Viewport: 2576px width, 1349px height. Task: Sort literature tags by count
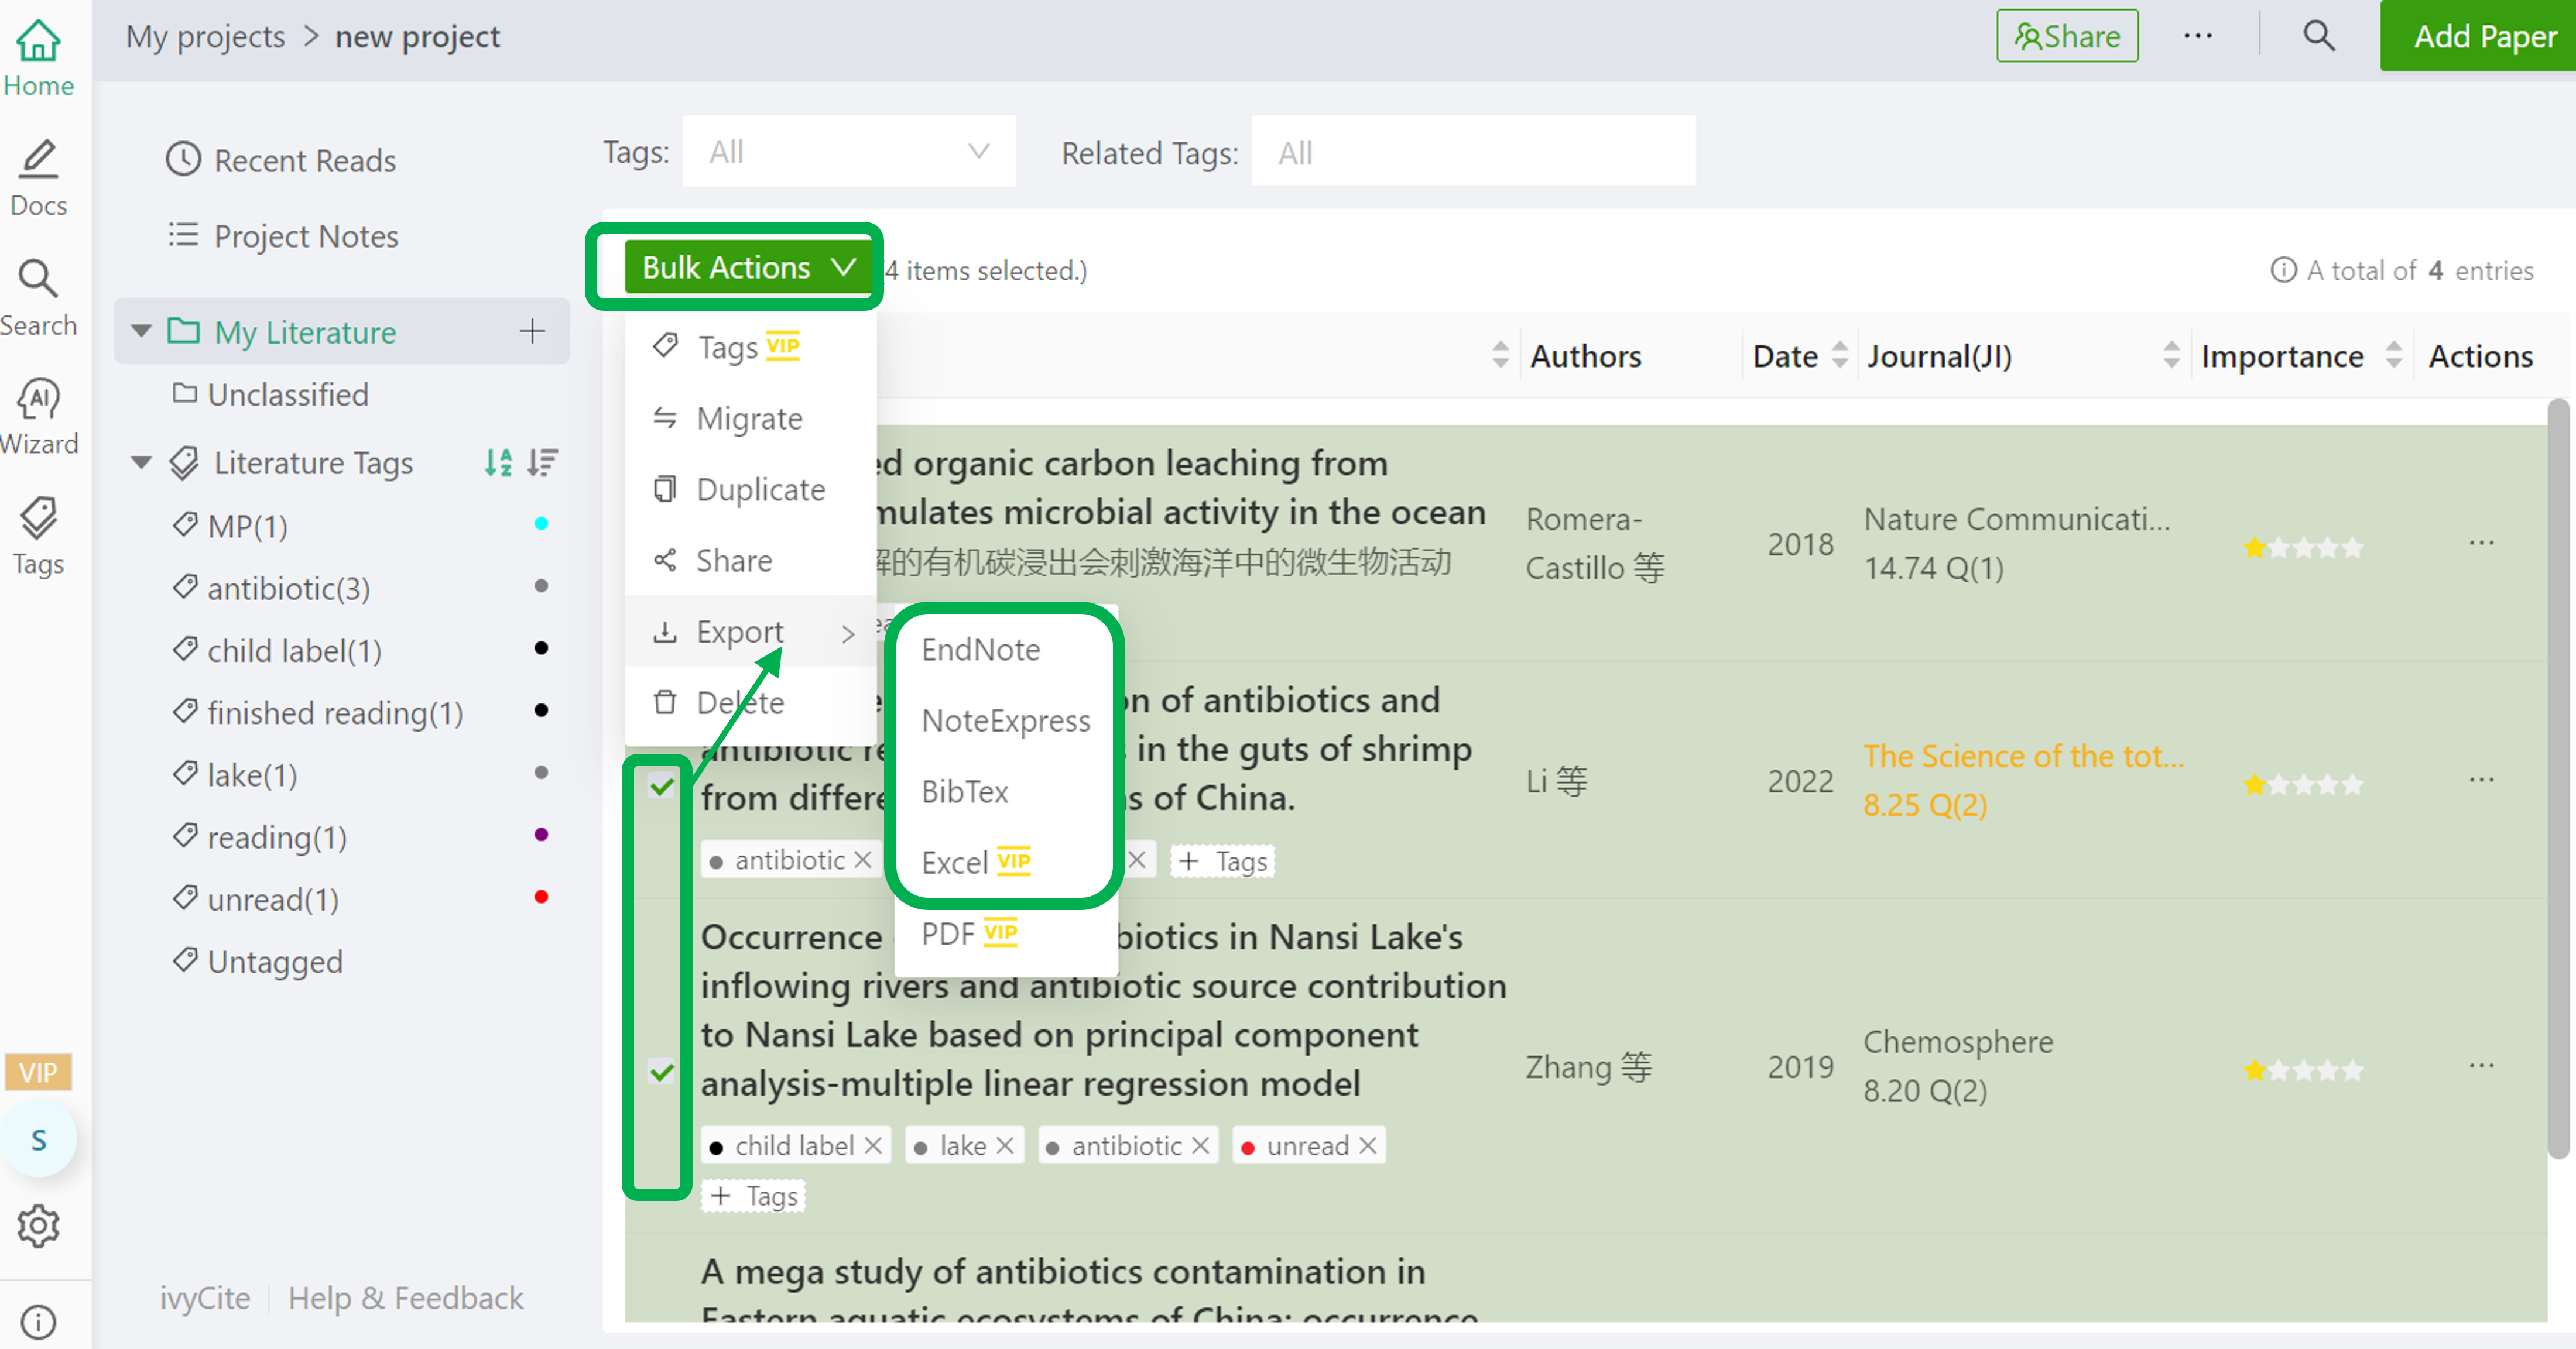[x=542, y=462]
